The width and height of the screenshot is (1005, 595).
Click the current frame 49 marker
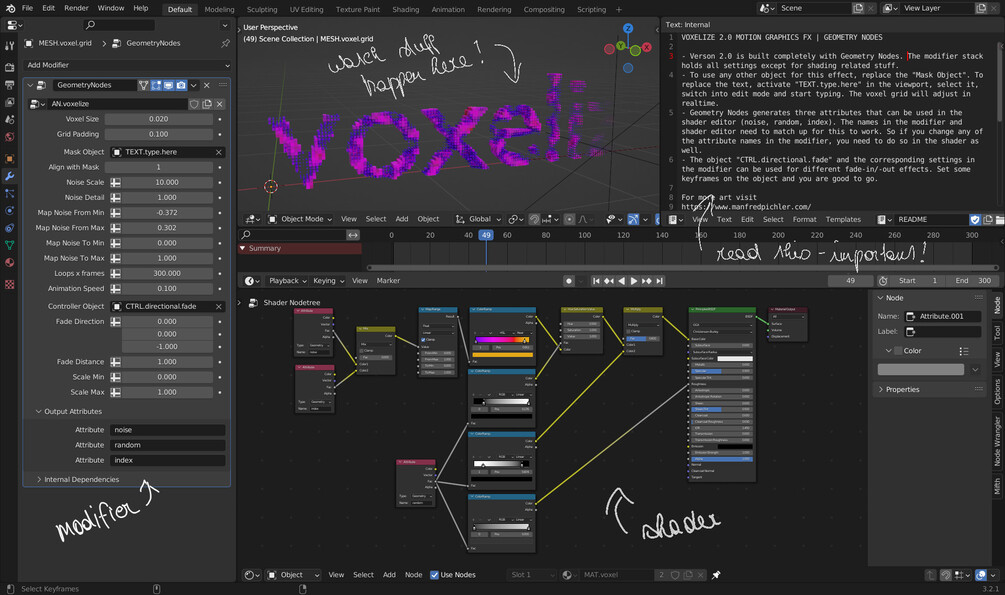486,235
